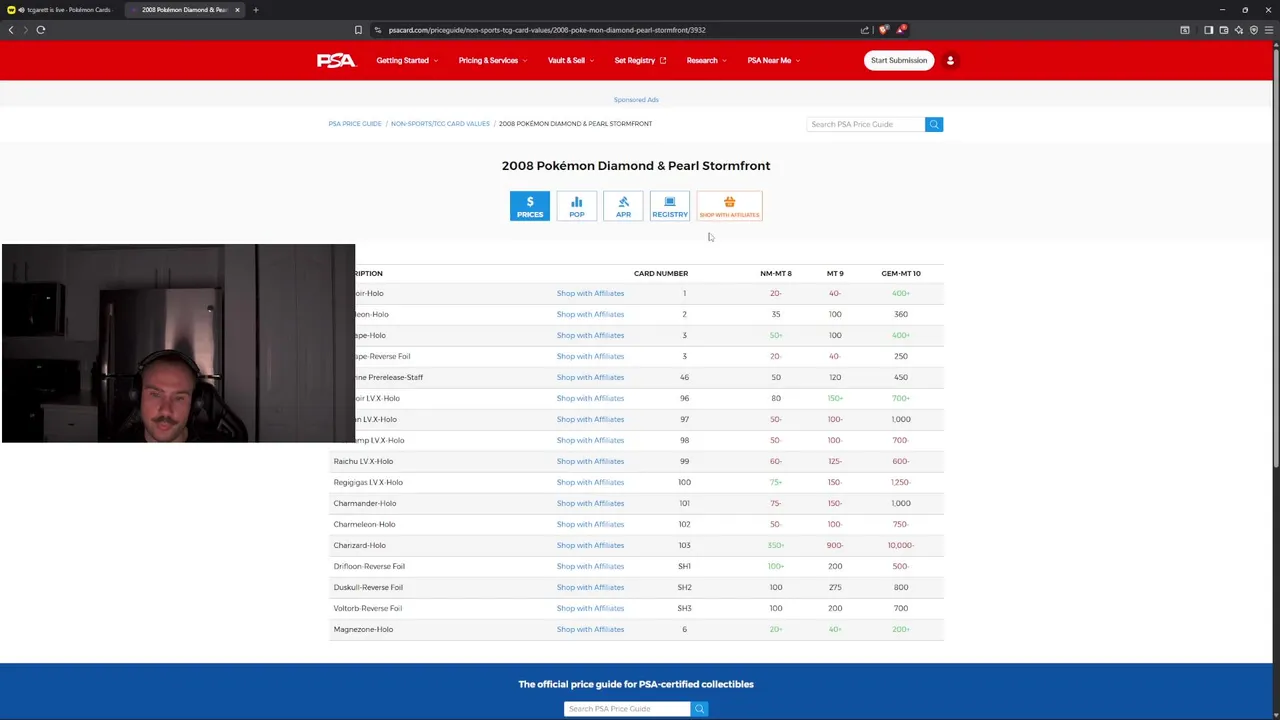Open site settings icon in the address bar
This screenshot has height=720, width=1280.
click(x=378, y=30)
